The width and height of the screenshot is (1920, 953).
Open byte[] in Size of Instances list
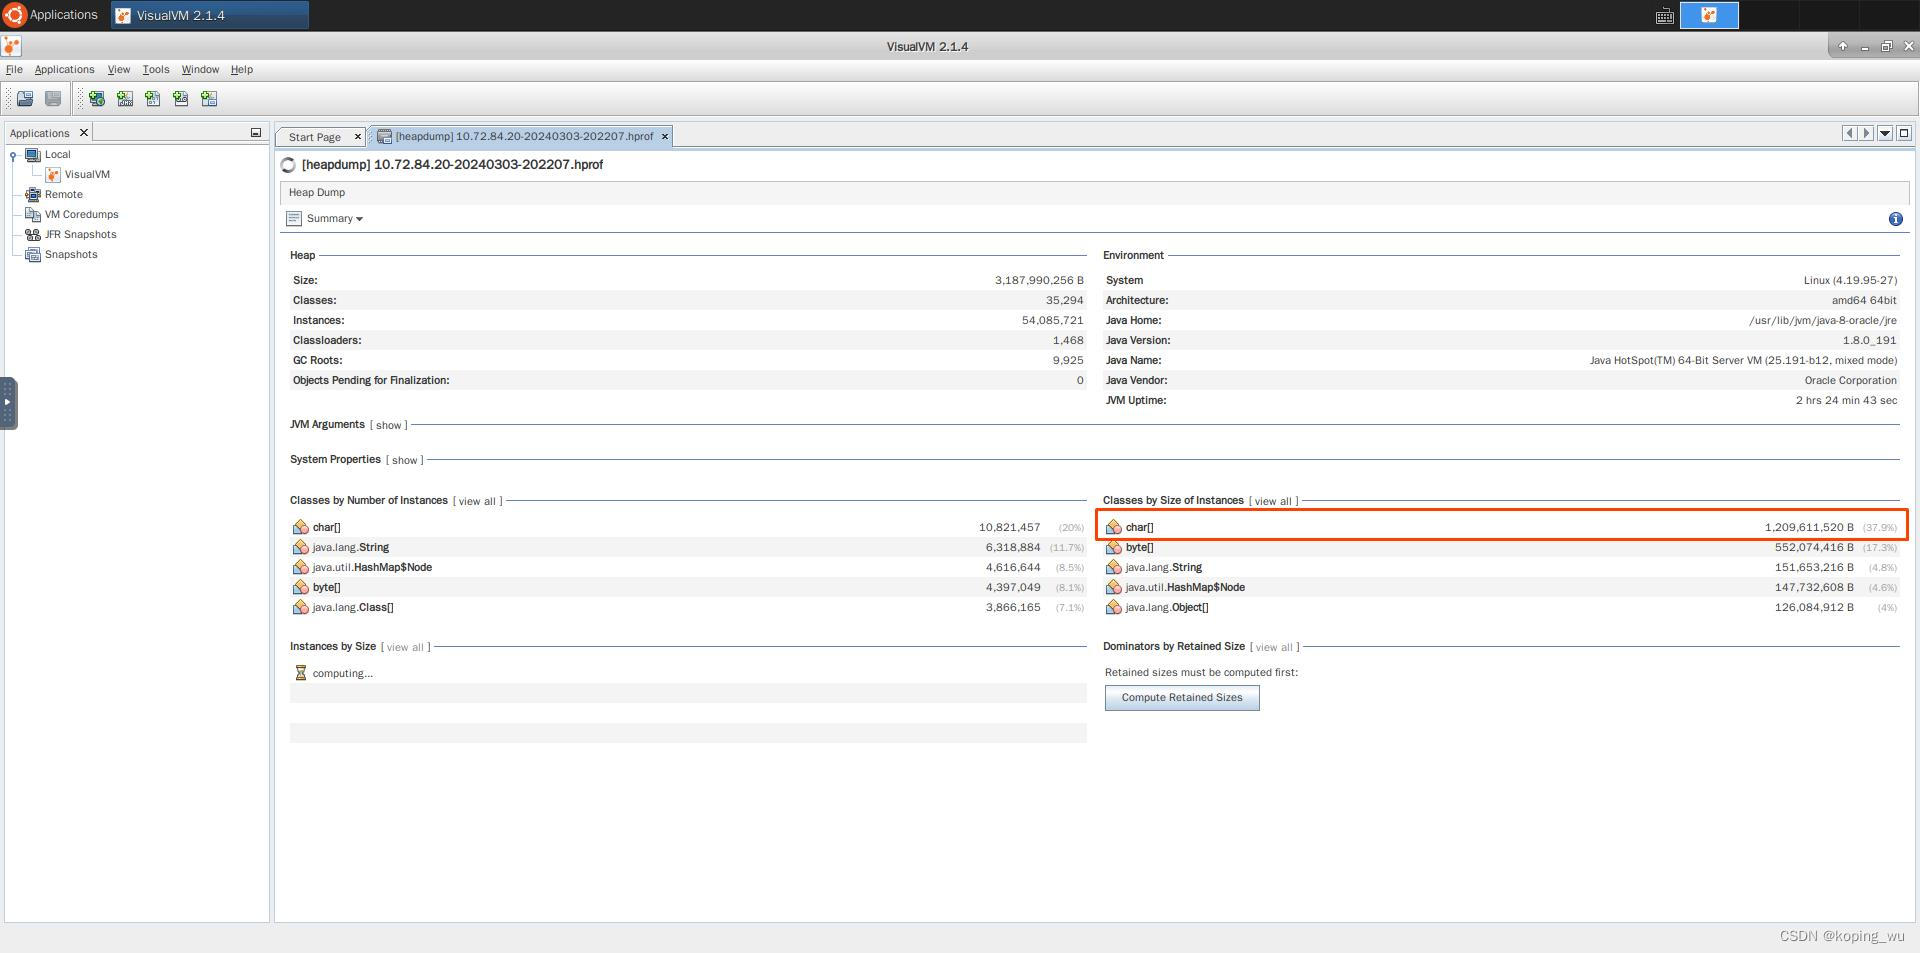(1139, 547)
